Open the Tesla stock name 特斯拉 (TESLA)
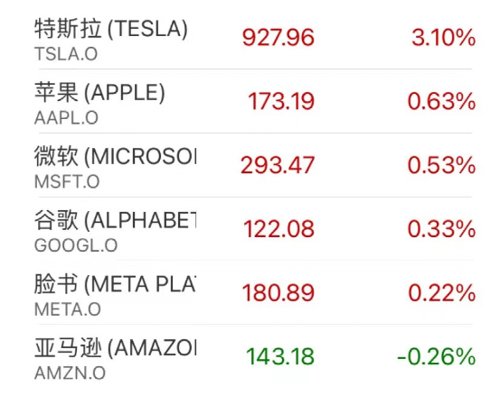Viewport: 500px width, 396px height. point(111,29)
